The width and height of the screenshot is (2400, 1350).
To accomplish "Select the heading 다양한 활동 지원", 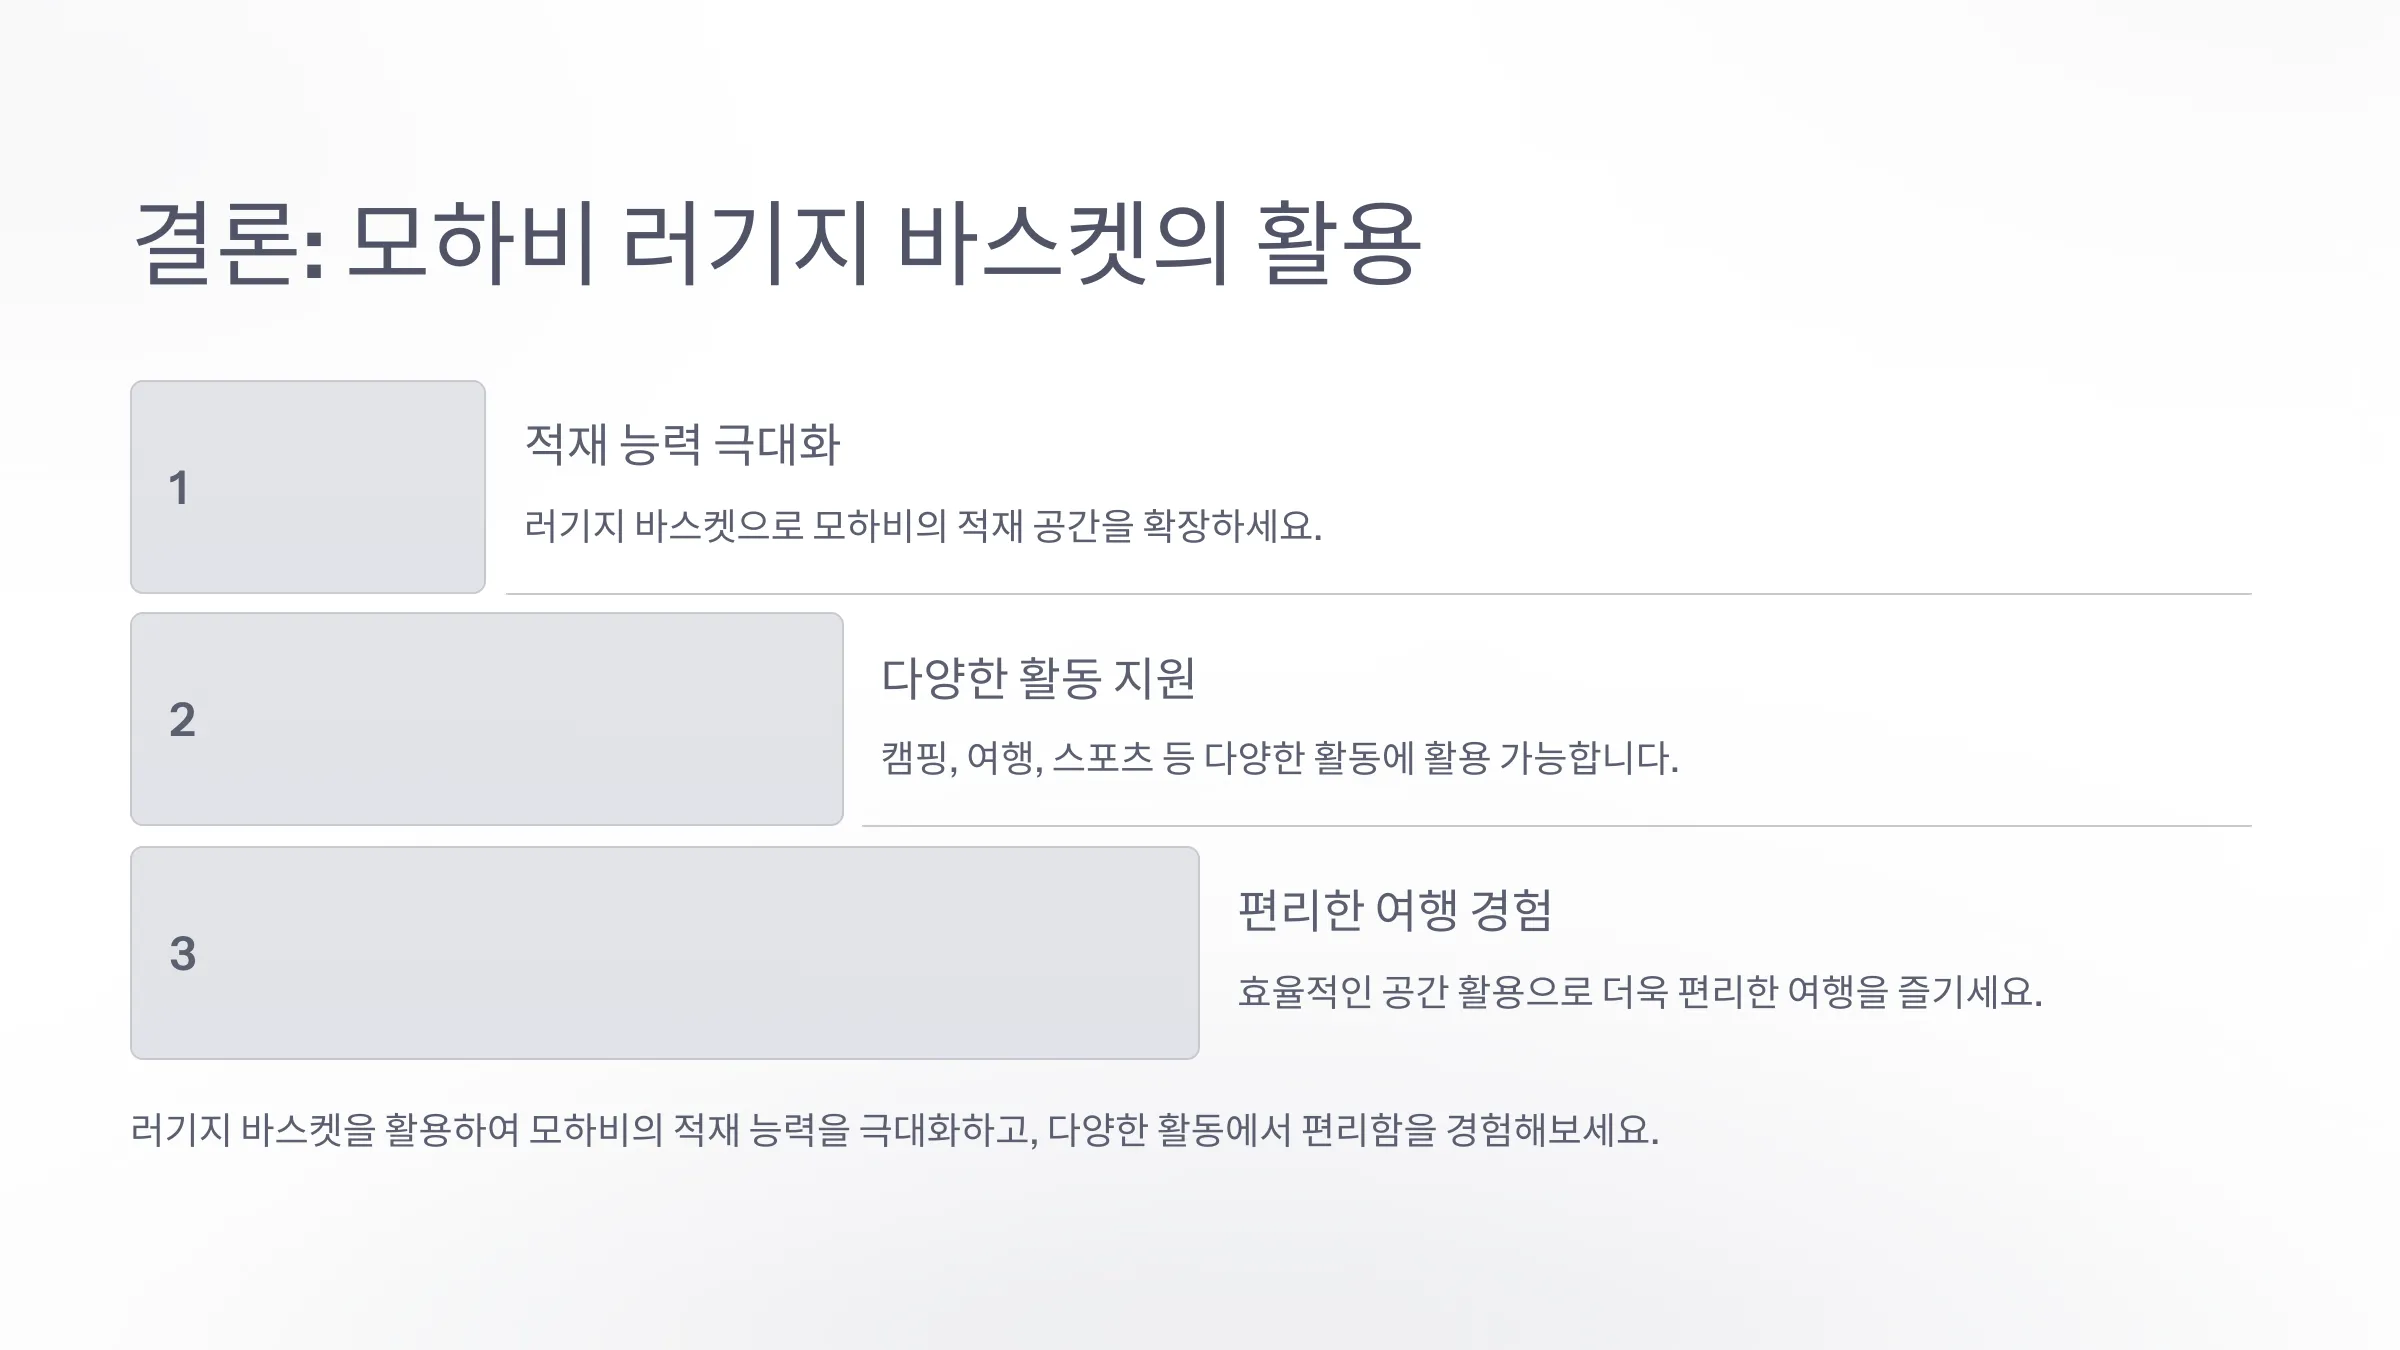I will pyautogui.click(x=1038, y=677).
